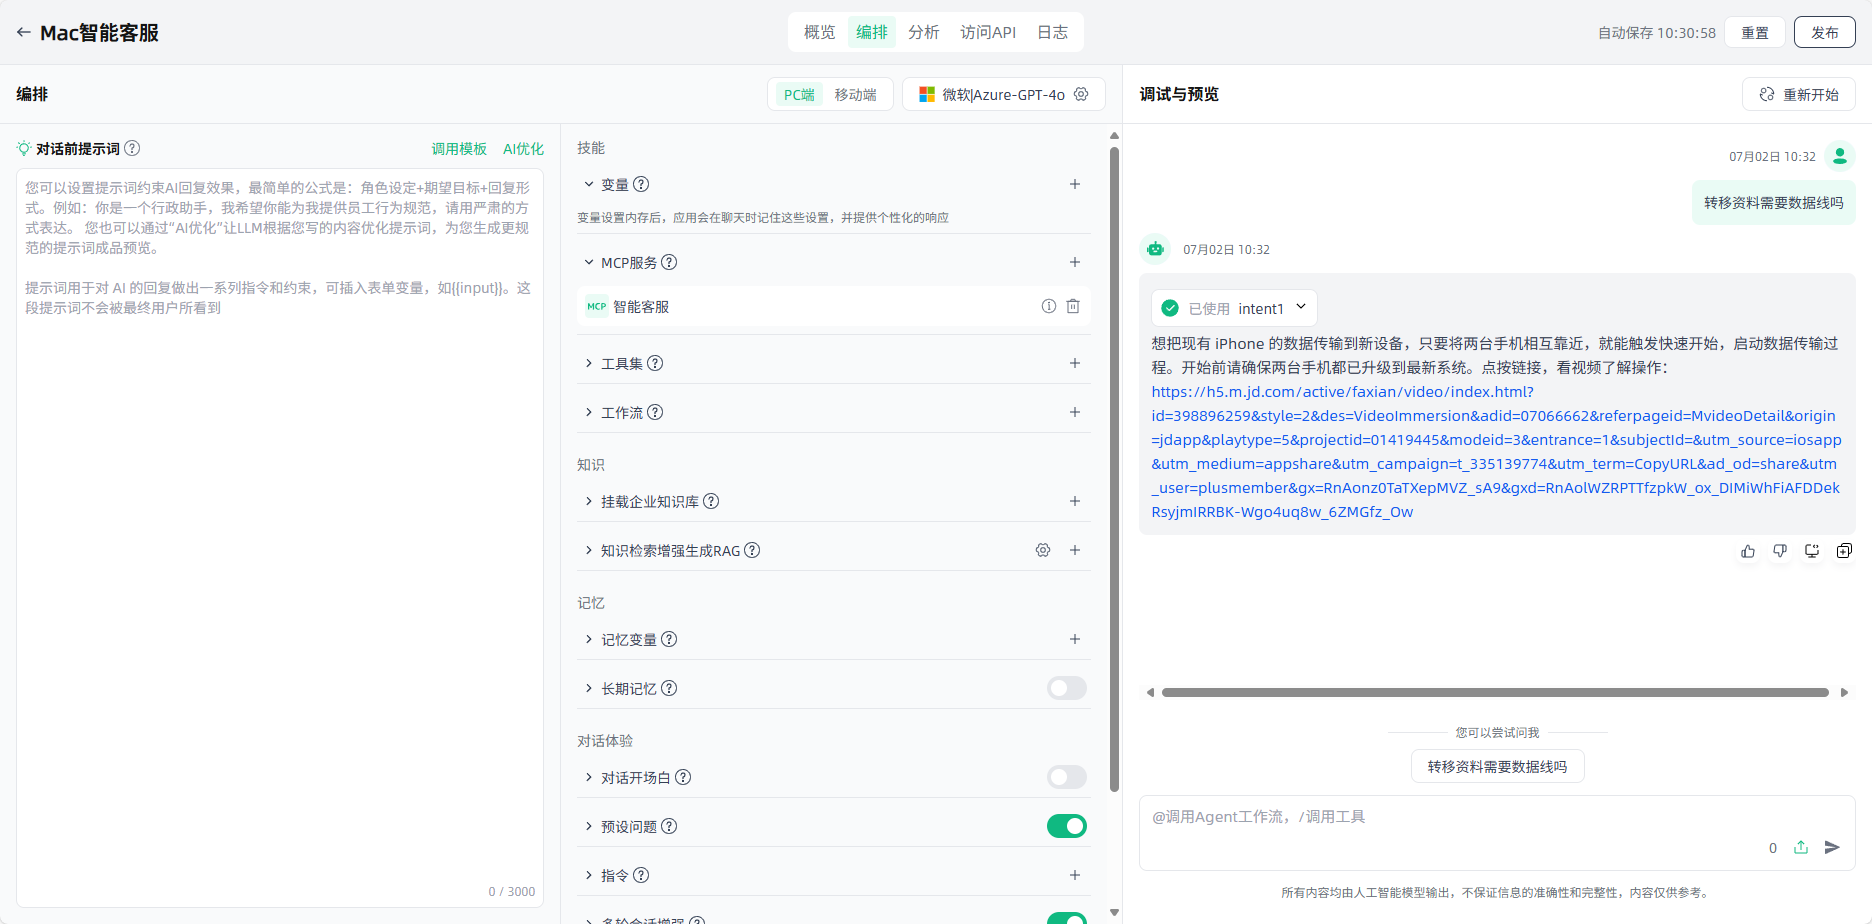Click the 发布 publish button

point(1824,32)
